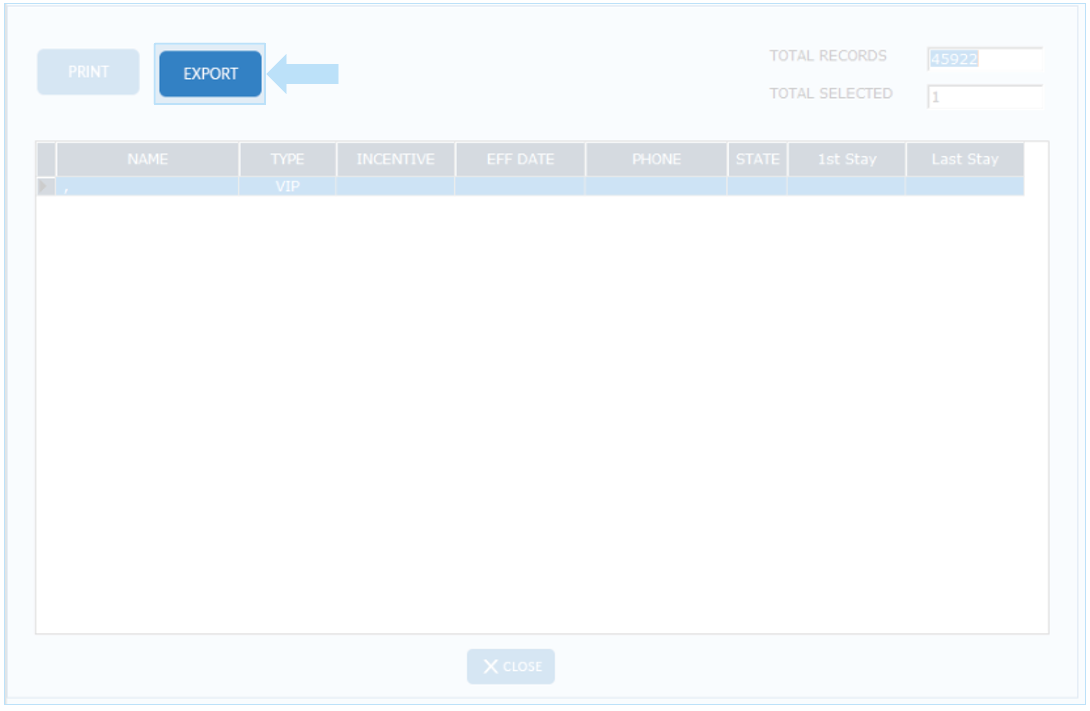
Task: Focus the TOTAL SELECTED field
Action: click(984, 97)
